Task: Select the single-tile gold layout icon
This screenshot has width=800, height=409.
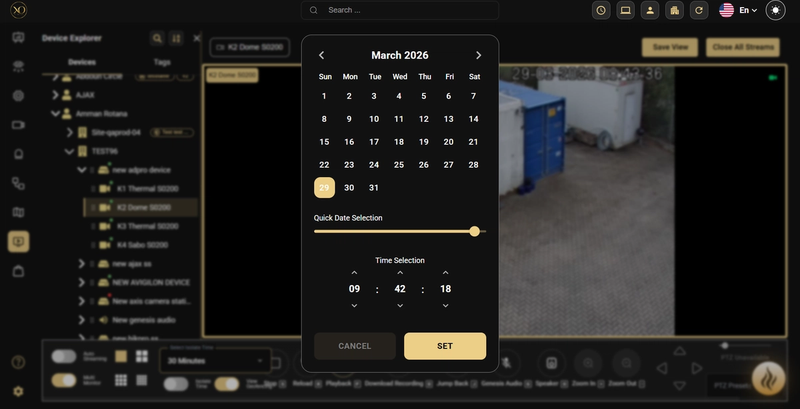Action: click(121, 356)
